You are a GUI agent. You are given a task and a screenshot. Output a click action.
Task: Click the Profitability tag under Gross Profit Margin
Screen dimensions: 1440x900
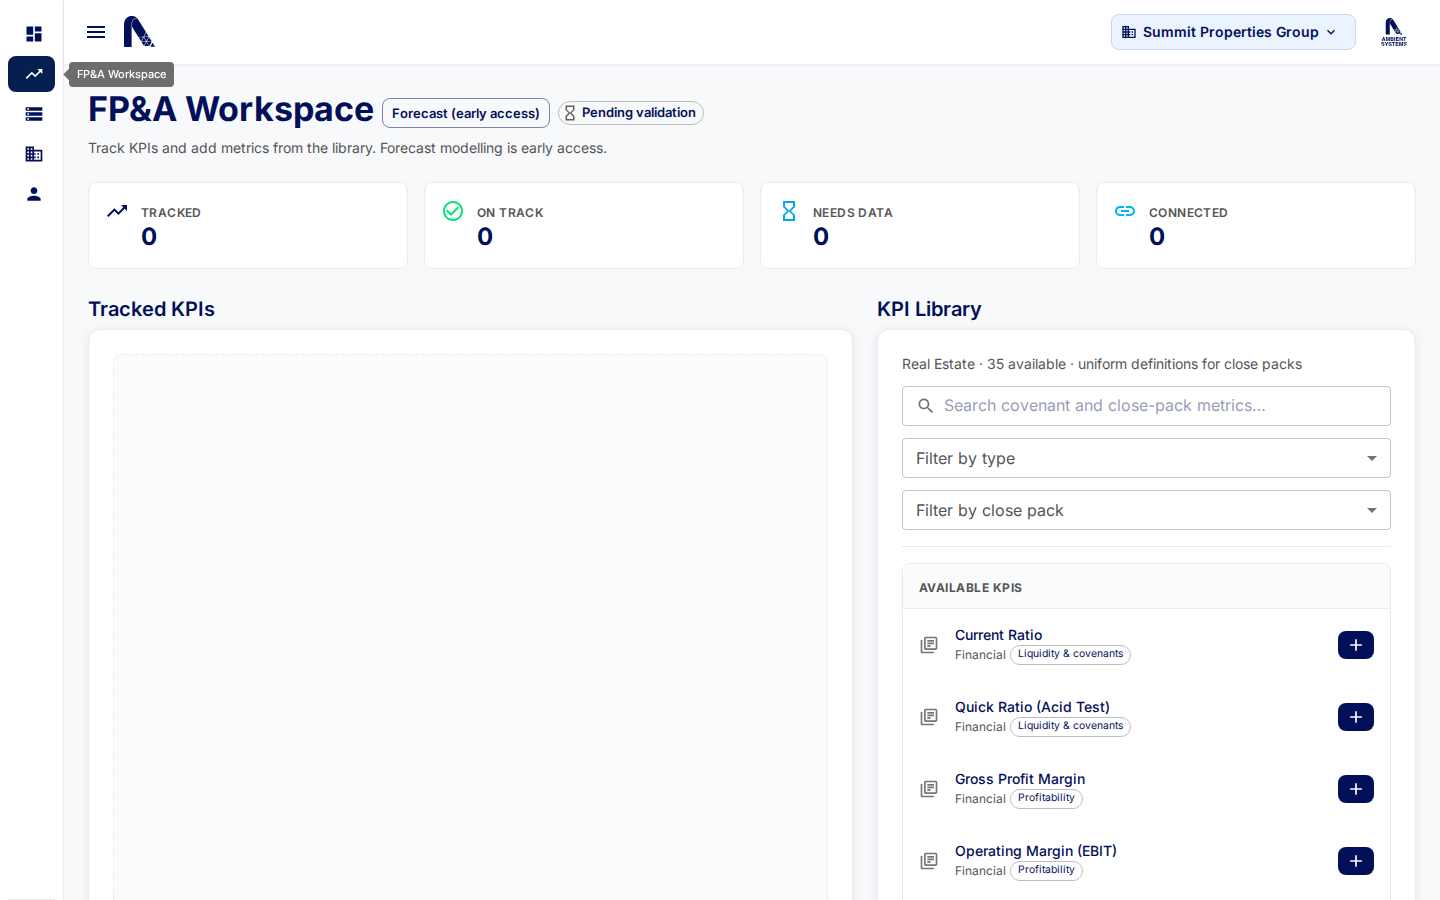pos(1046,798)
